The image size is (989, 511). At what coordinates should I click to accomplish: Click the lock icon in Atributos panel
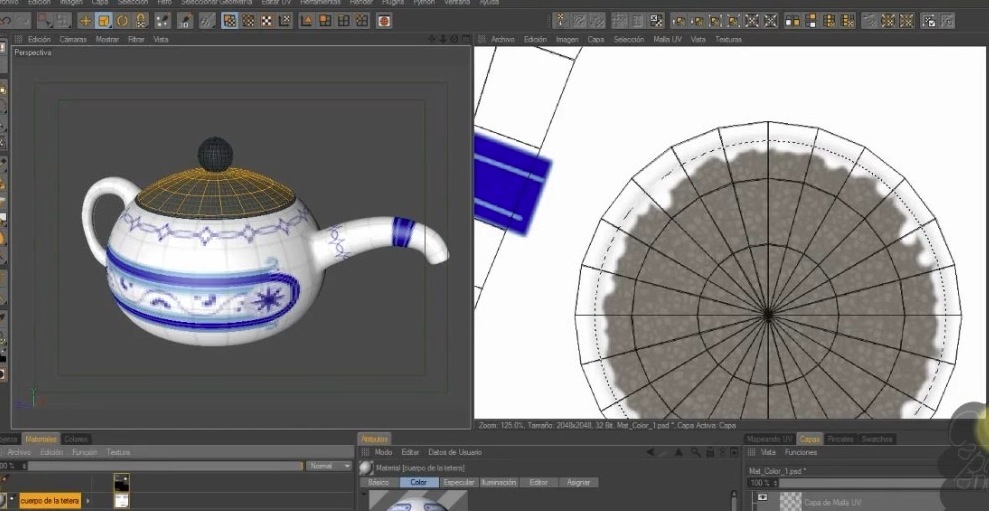pos(710,452)
